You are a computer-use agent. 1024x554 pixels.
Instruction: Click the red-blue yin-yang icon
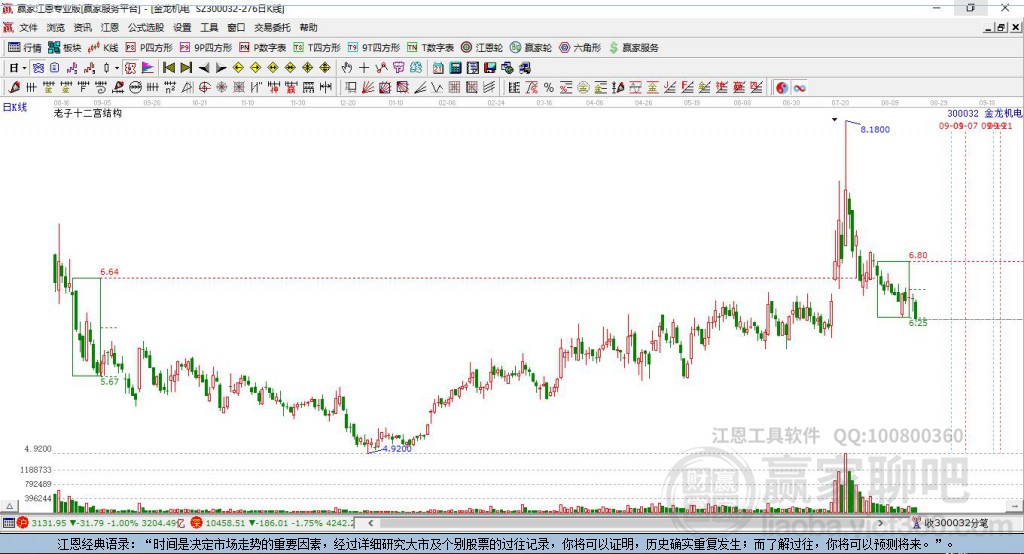[x=782, y=88]
